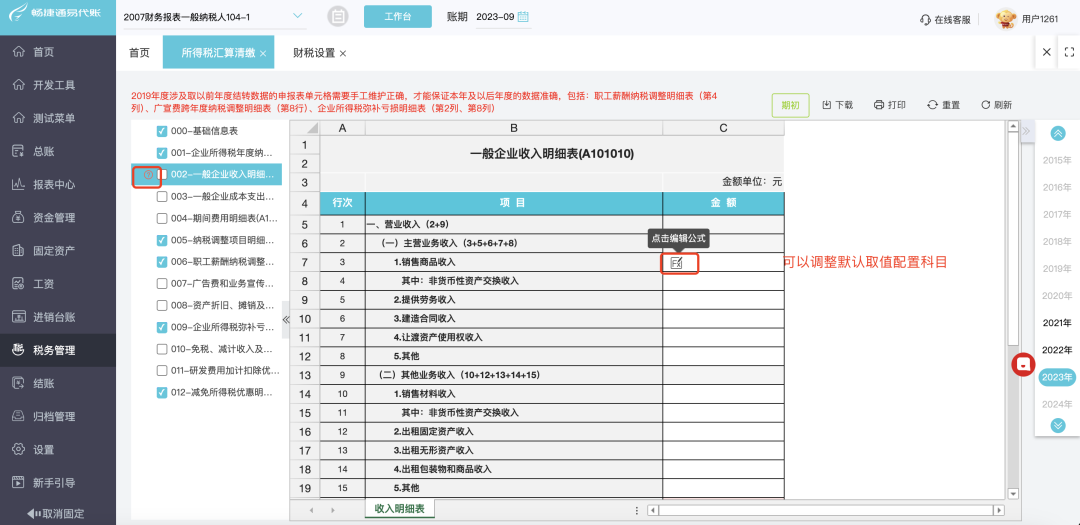Viewport: 1080px width, 525px height.
Task: Click the question mark icon beside 002
Action: click(147, 175)
